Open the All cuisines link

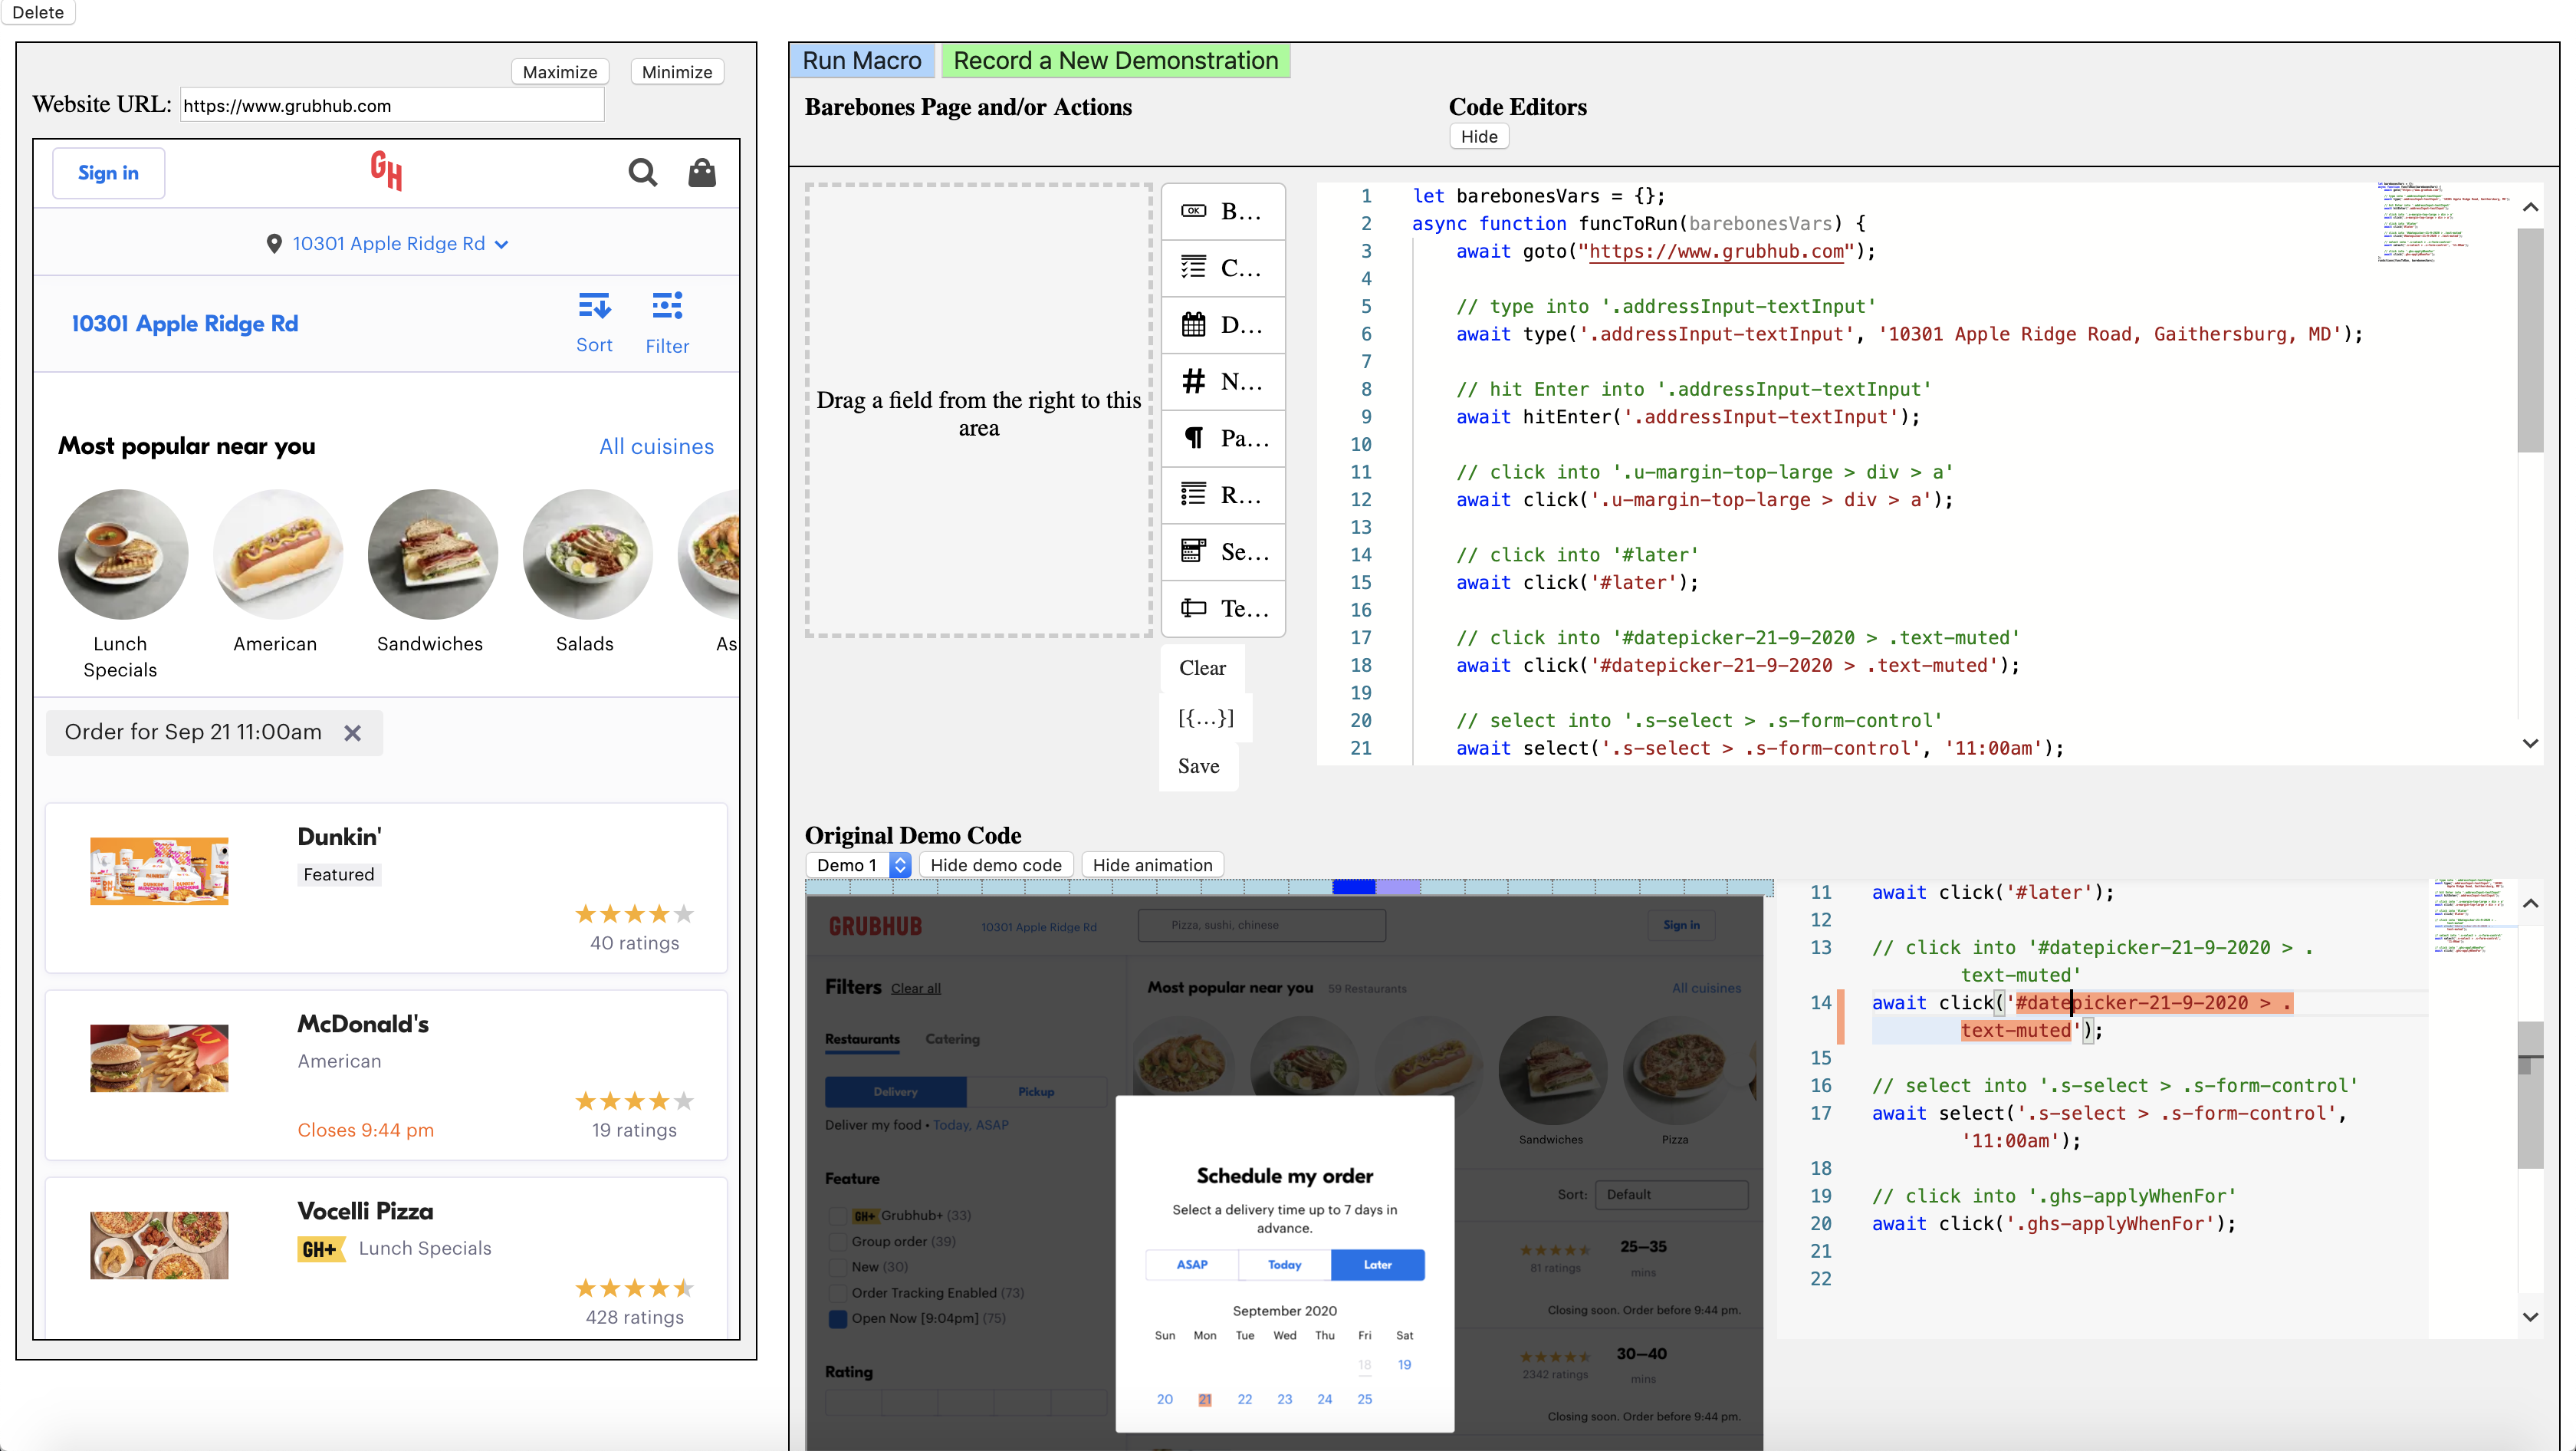(x=656, y=447)
